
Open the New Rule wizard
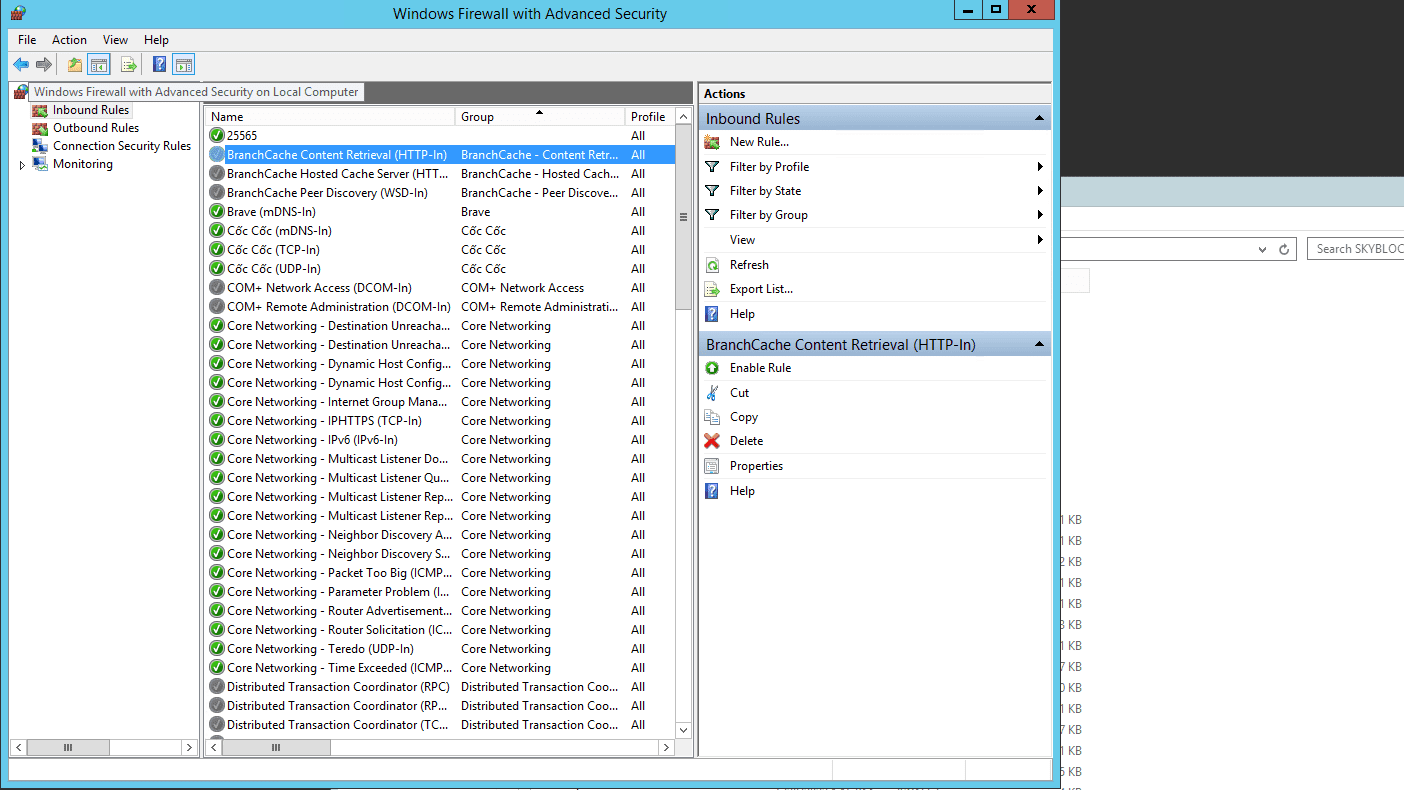click(758, 142)
